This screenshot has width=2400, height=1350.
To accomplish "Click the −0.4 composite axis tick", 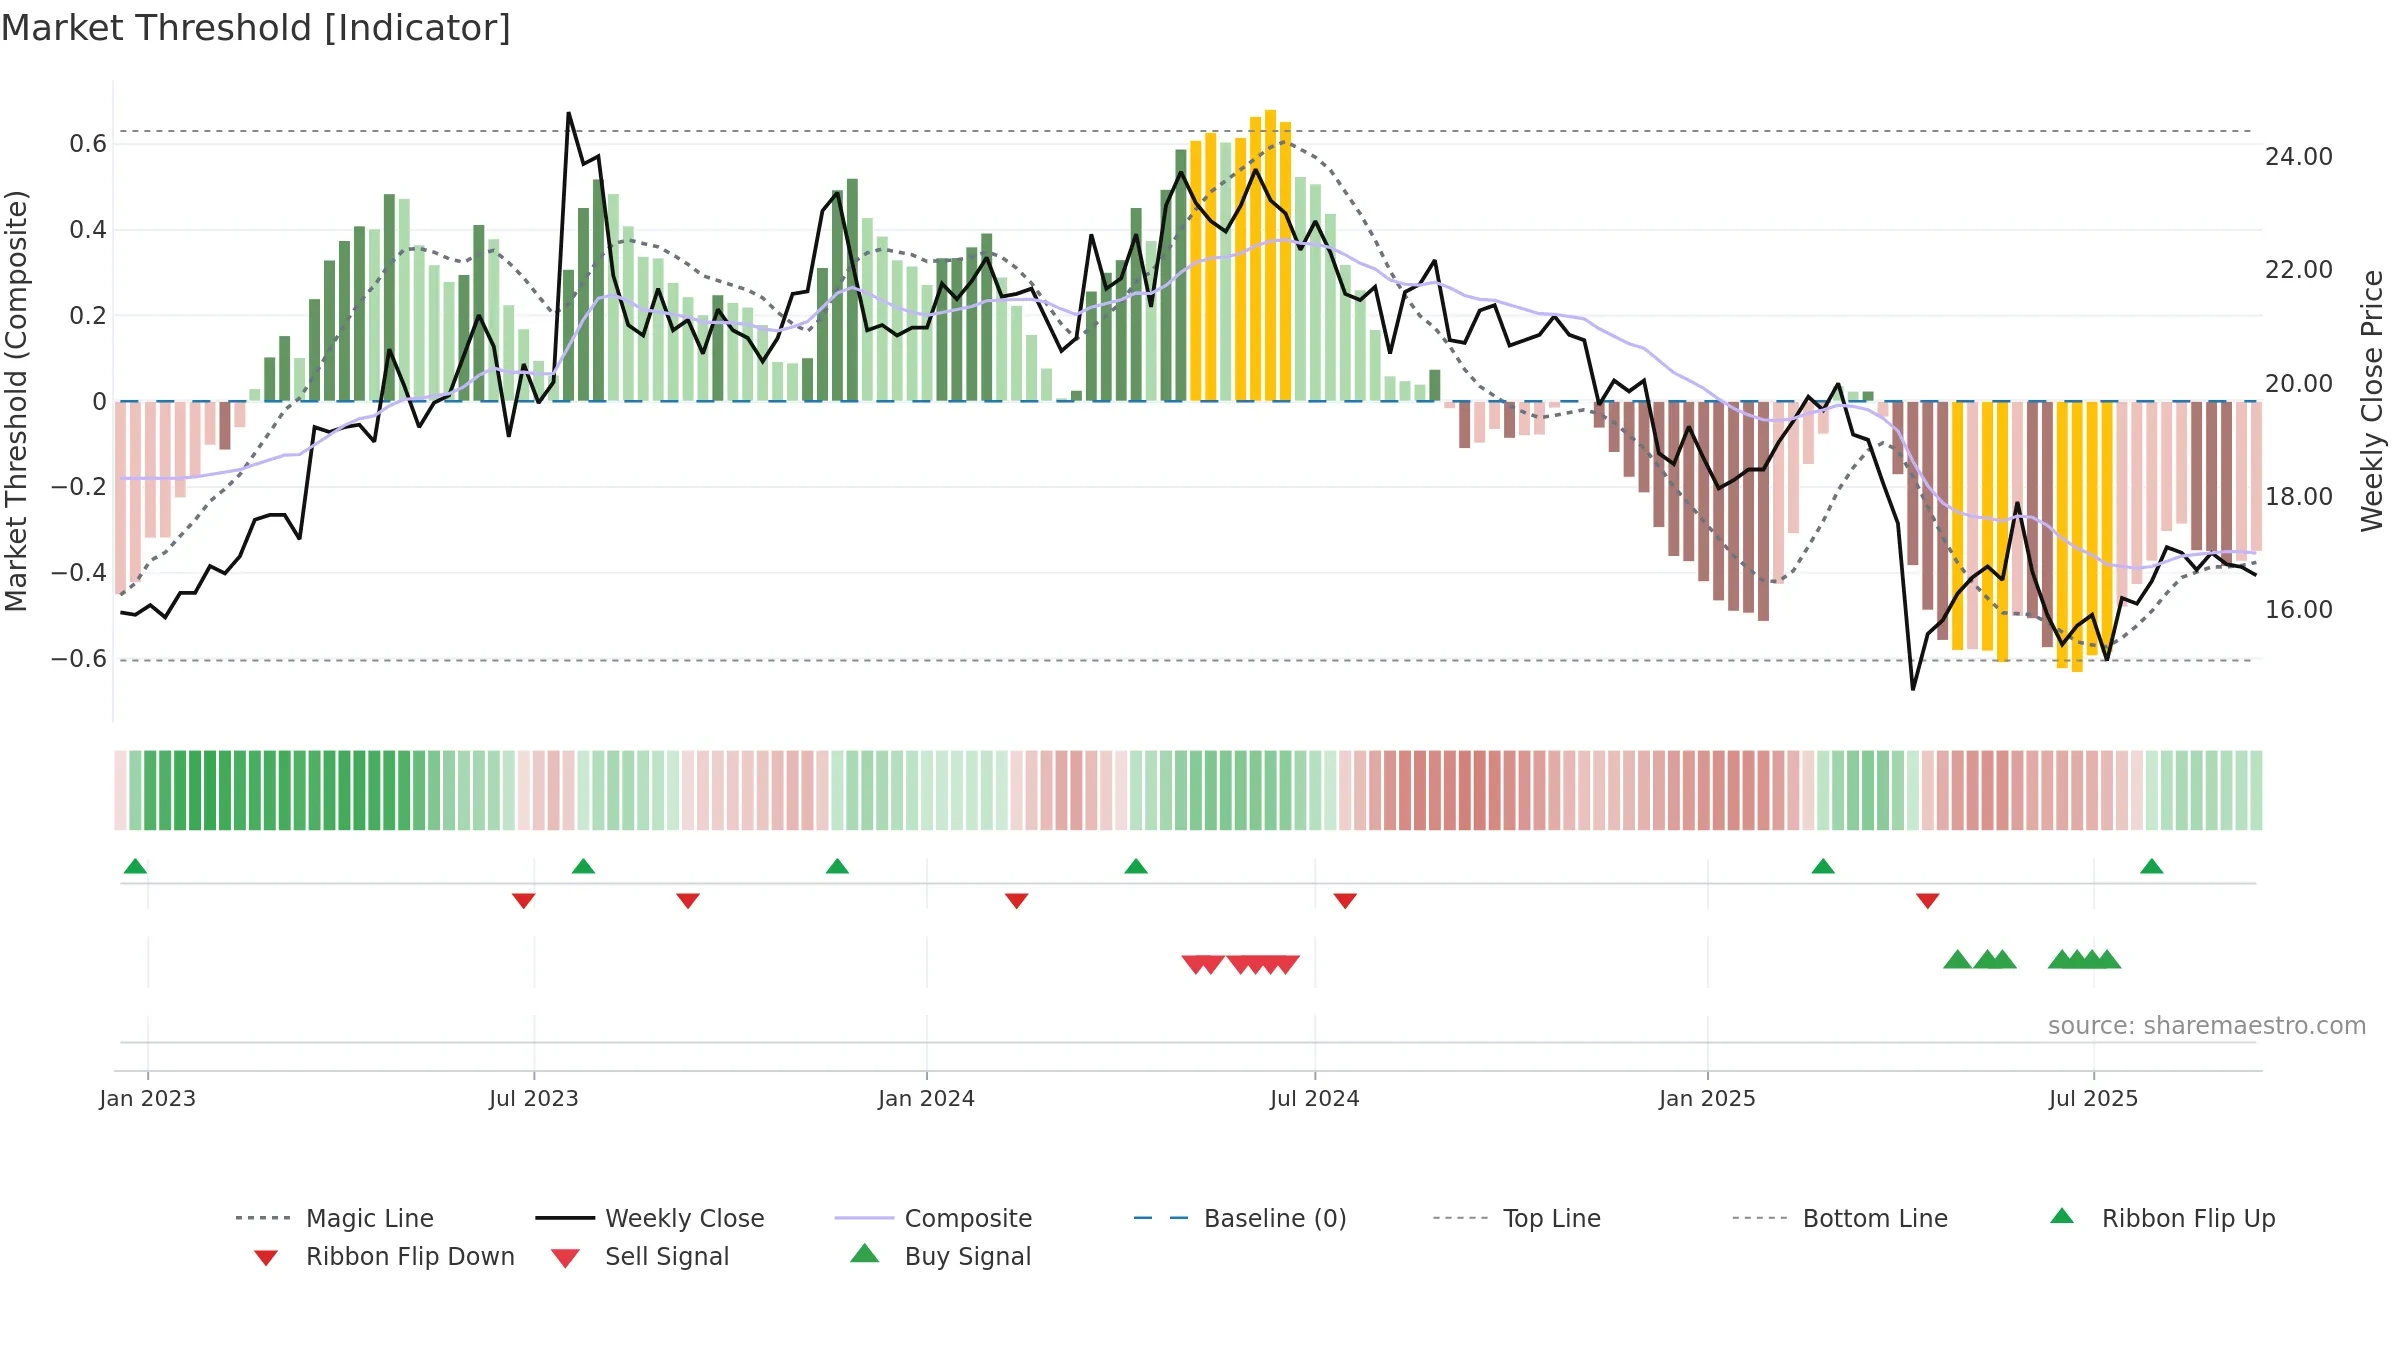I will [x=79, y=573].
